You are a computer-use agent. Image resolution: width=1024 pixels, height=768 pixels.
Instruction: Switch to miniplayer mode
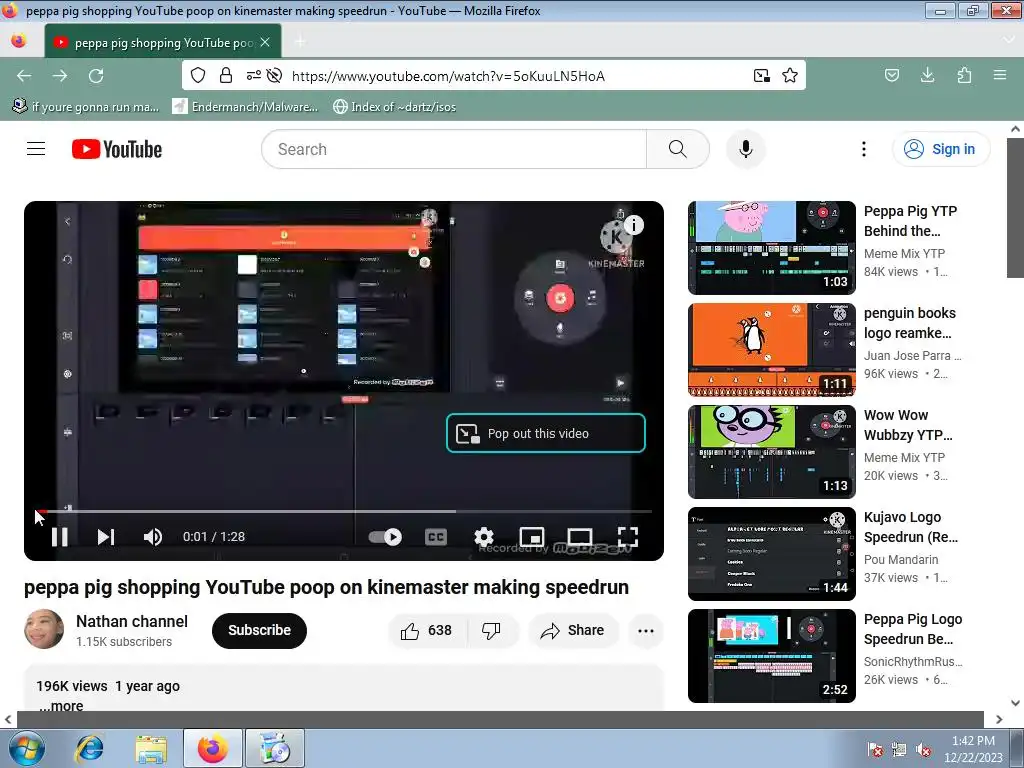click(532, 537)
